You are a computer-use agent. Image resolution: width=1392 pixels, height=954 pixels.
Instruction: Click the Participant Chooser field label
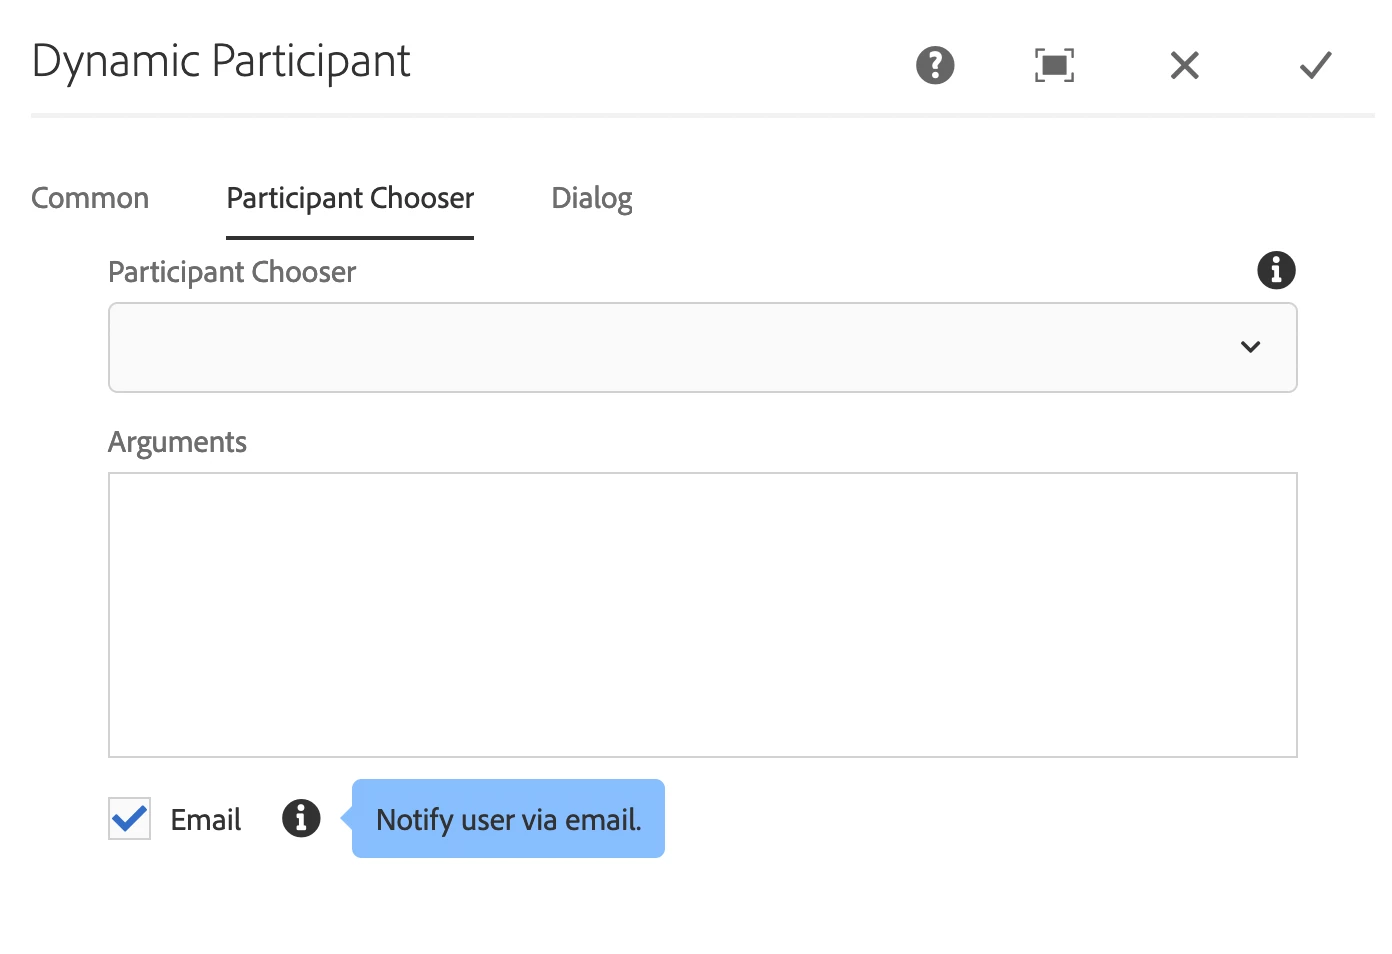tap(232, 272)
